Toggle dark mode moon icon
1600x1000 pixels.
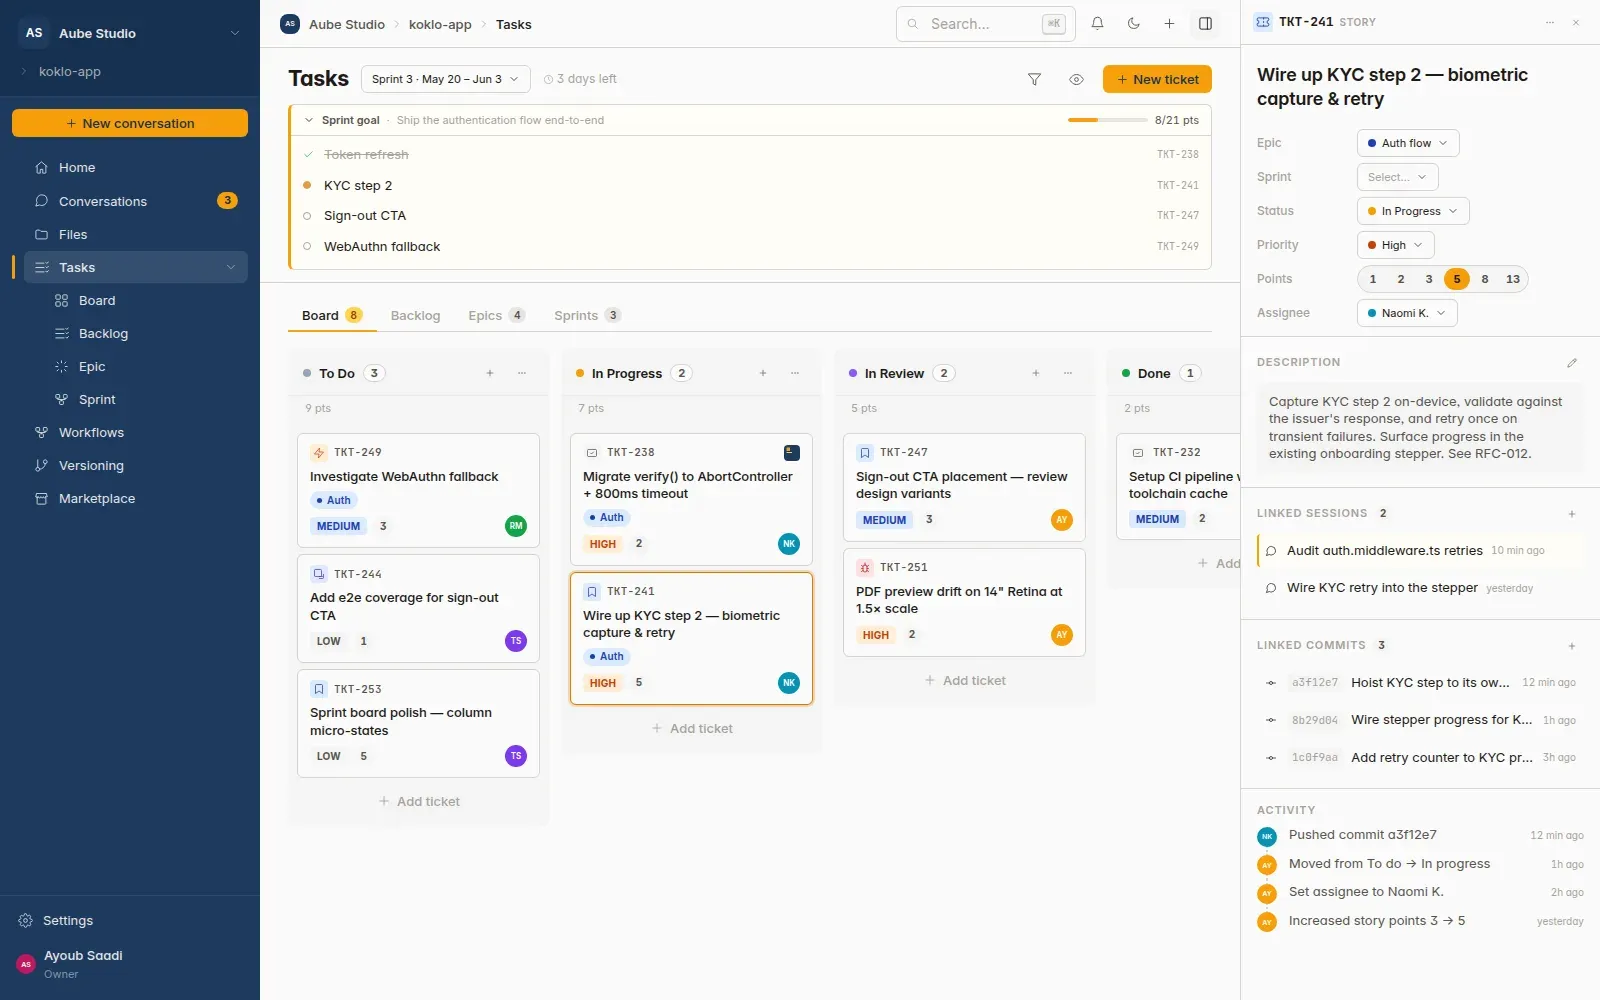[x=1133, y=24]
